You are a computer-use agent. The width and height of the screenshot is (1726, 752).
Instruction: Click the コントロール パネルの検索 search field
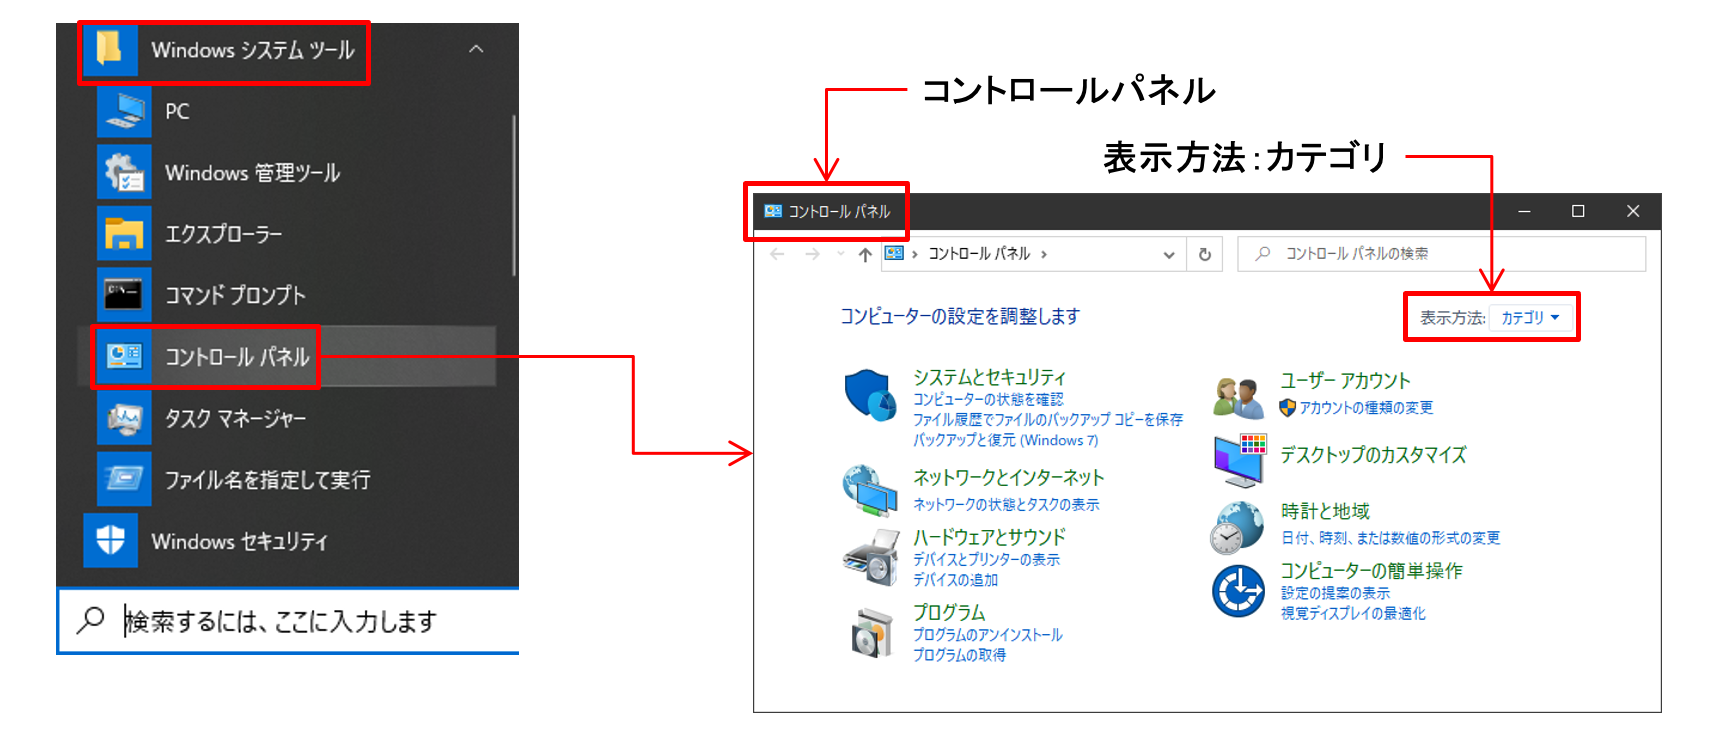click(1442, 254)
